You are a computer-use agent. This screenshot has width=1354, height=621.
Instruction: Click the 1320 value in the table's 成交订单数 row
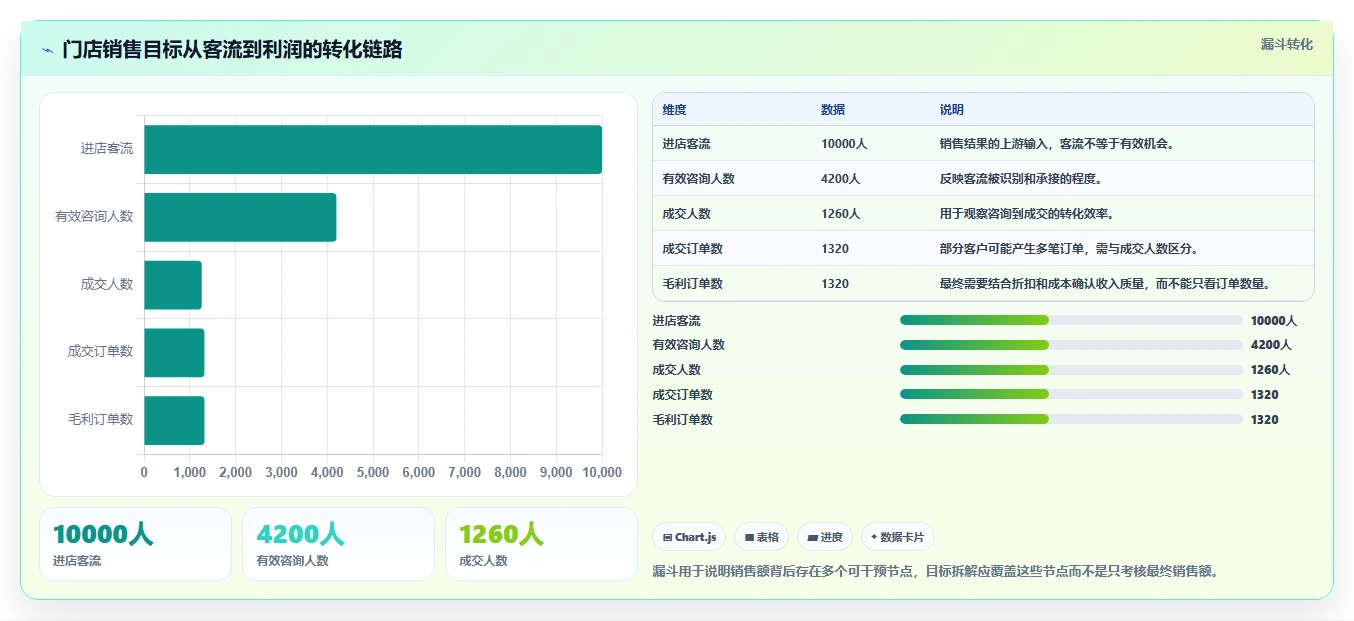(x=835, y=249)
